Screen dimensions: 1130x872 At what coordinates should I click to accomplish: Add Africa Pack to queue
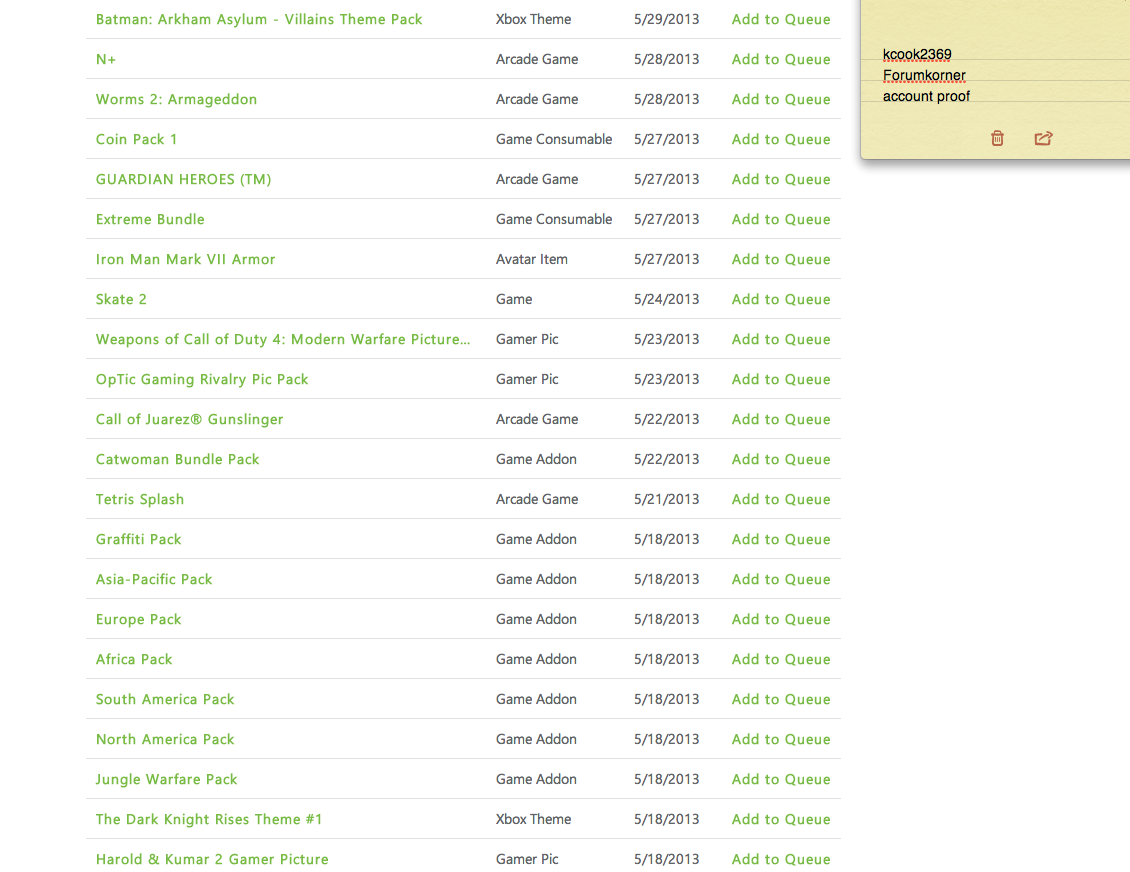pyautogui.click(x=781, y=659)
